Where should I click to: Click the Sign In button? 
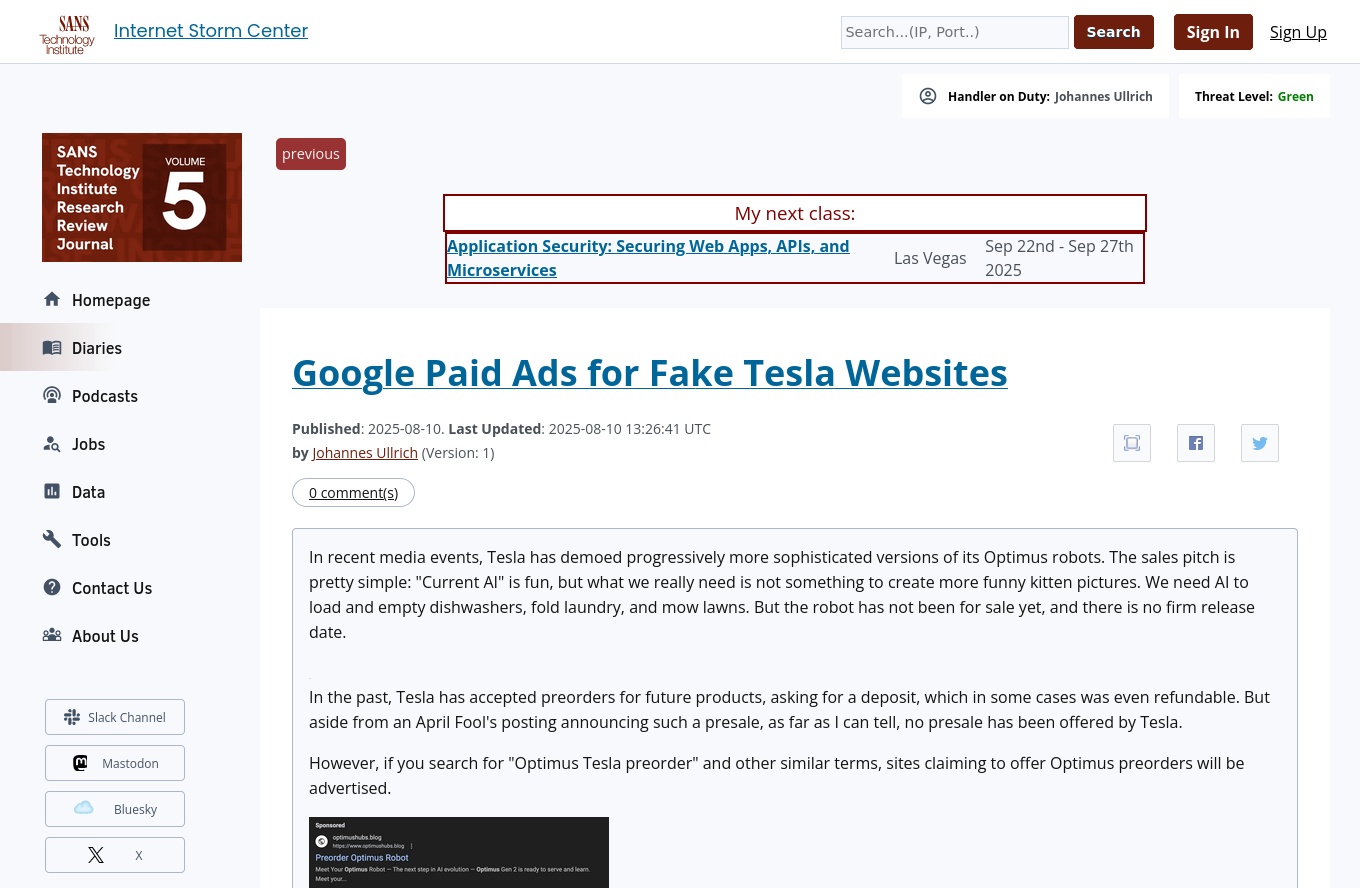(x=1213, y=32)
